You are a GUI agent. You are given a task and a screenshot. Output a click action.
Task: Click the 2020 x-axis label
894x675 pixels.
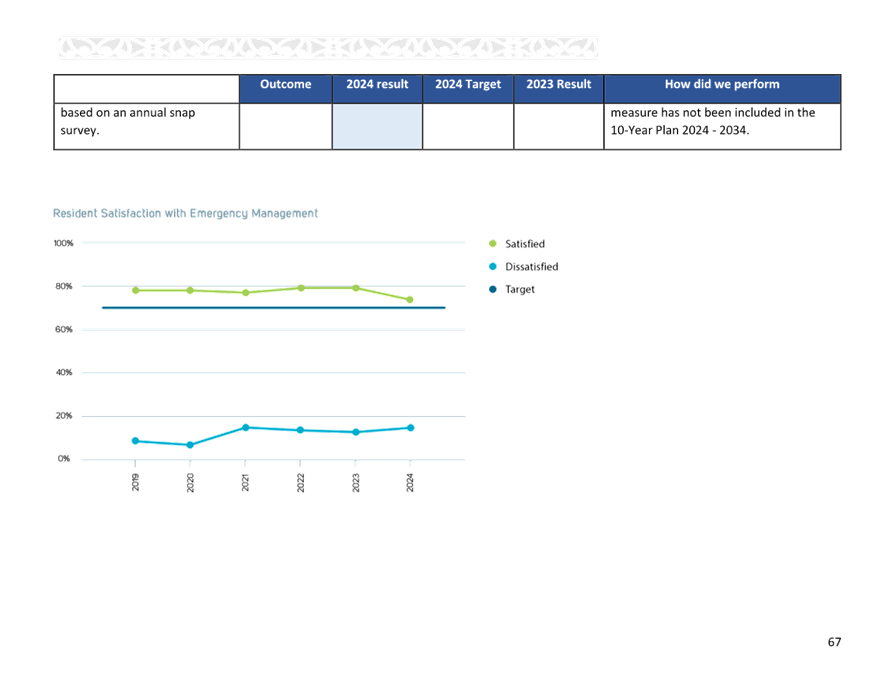tap(190, 482)
